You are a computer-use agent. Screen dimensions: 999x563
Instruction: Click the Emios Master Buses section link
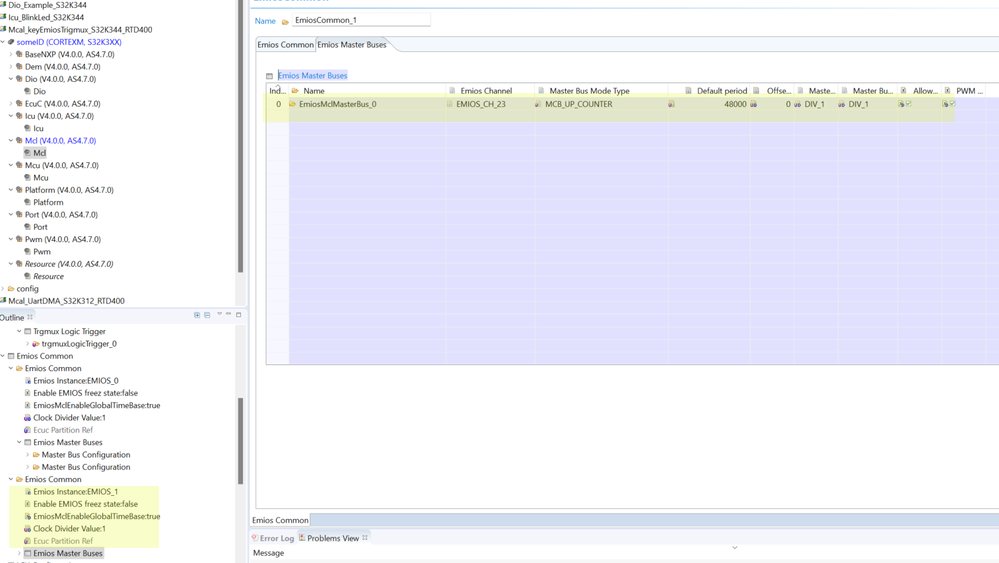click(312, 75)
